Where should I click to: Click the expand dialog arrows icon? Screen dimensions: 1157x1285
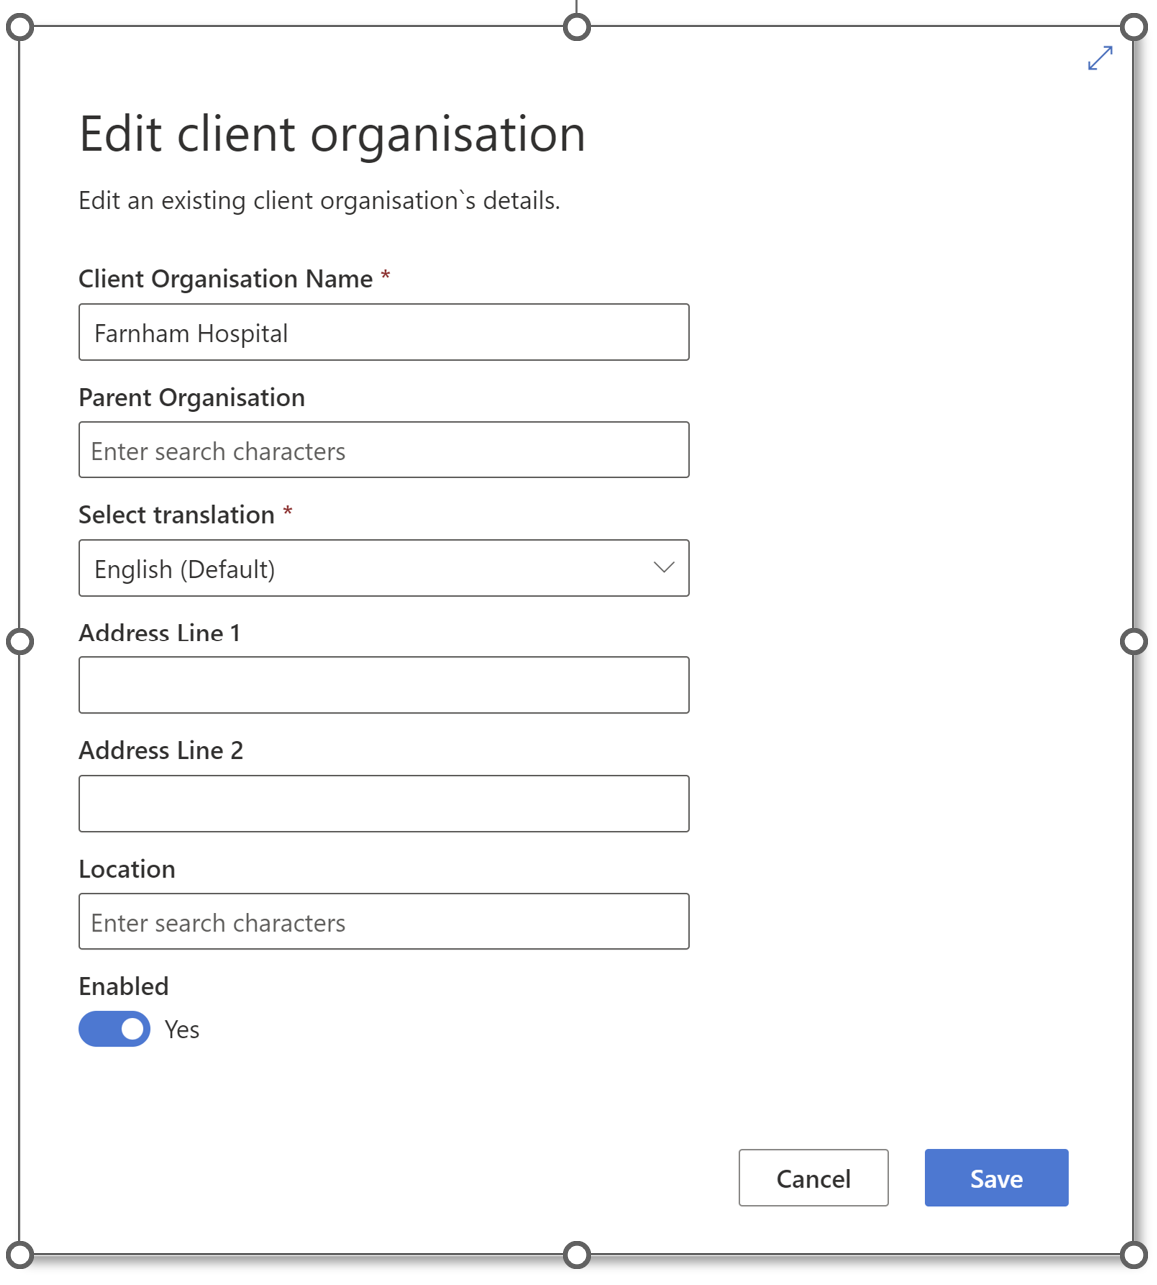pyautogui.click(x=1100, y=58)
